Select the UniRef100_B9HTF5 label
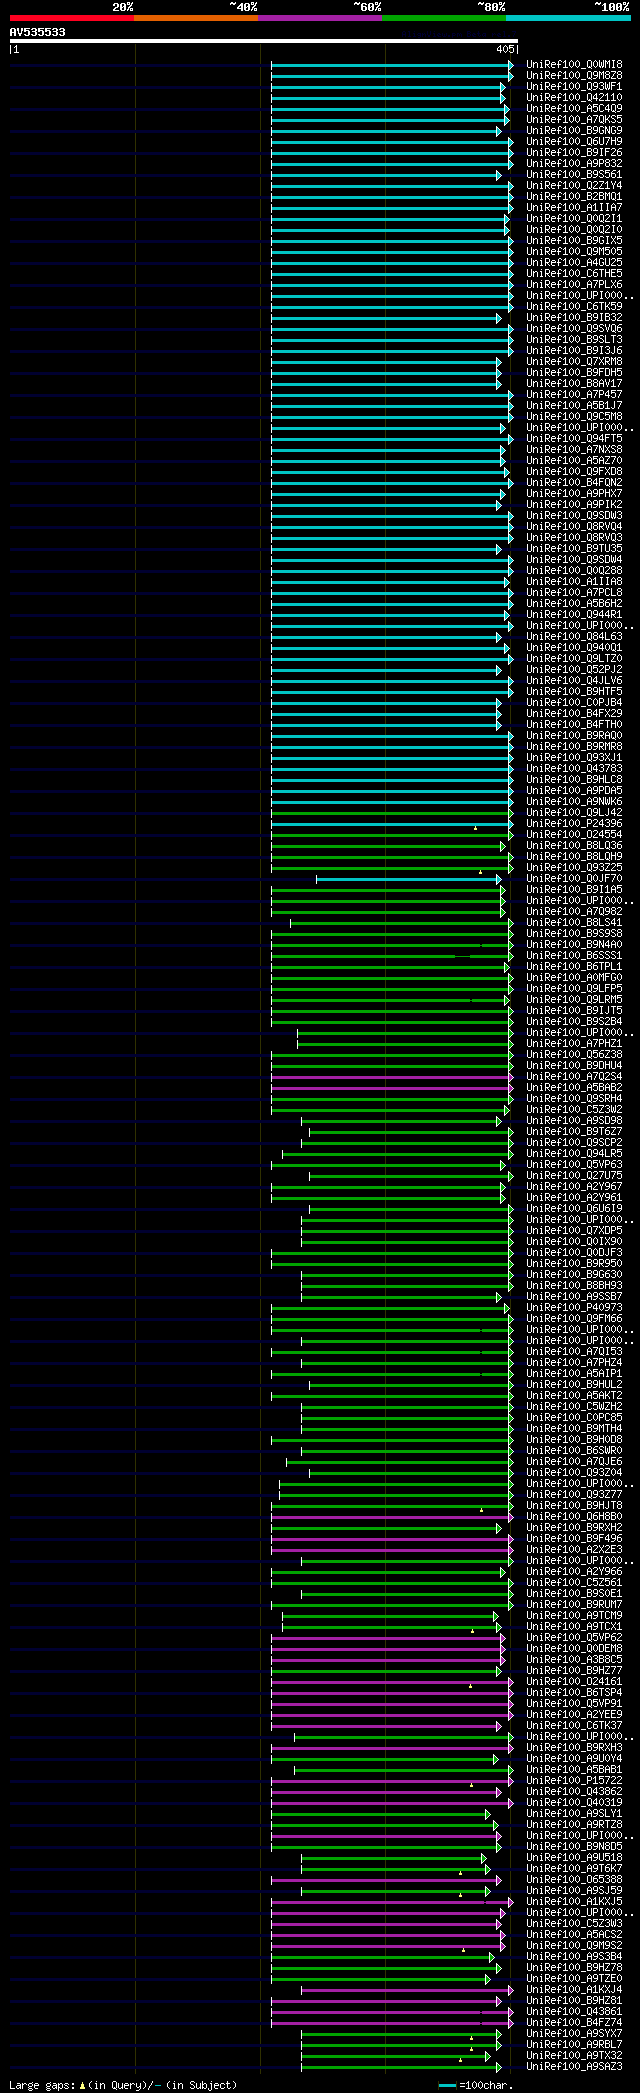The image size is (640, 2093). tap(574, 692)
